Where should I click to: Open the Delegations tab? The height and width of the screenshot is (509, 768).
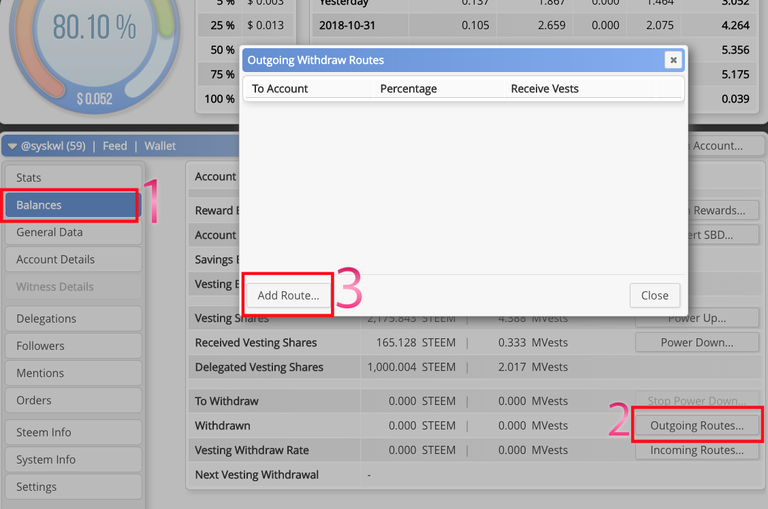tap(73, 318)
